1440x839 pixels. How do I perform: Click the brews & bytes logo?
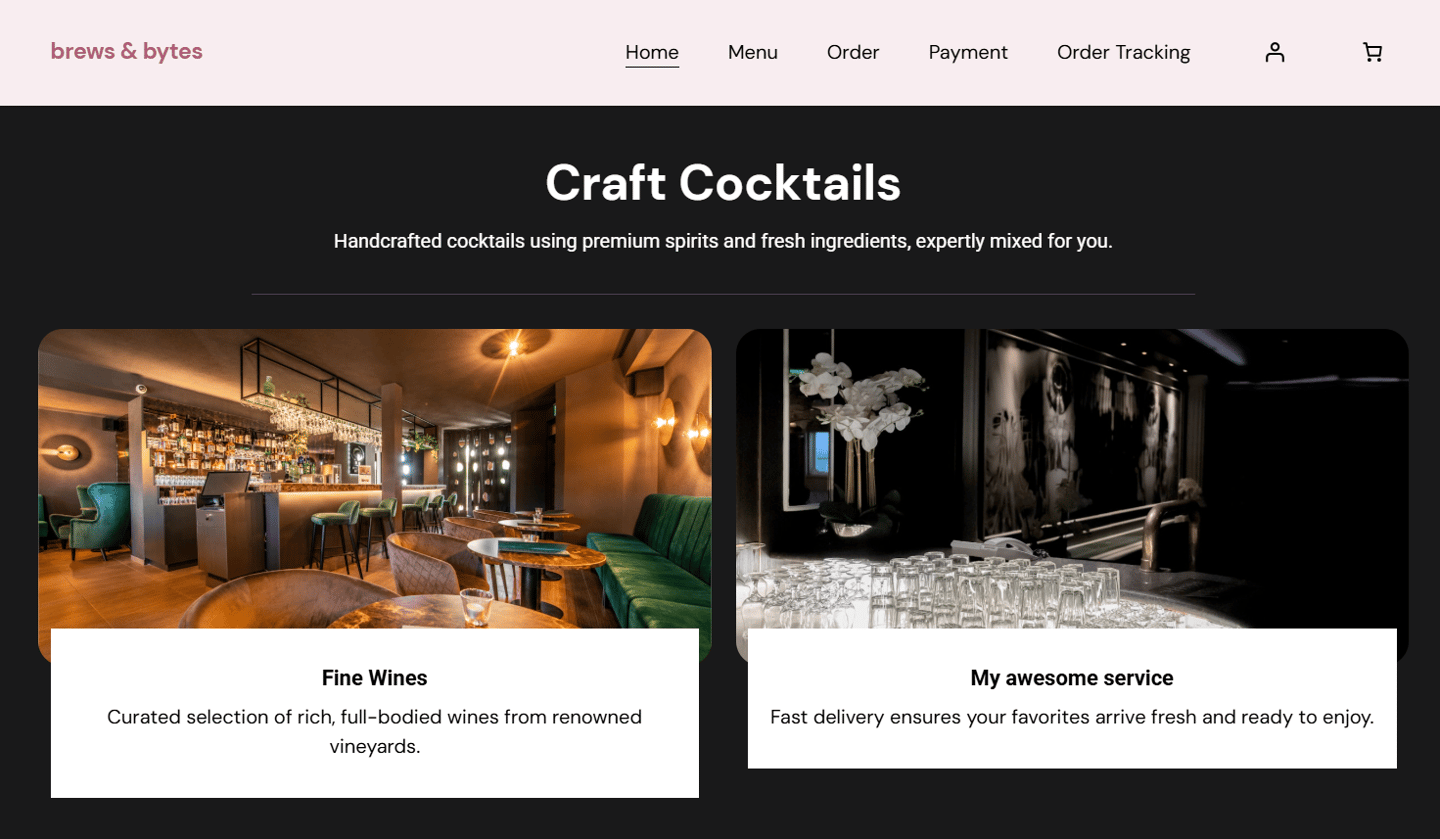pyautogui.click(x=127, y=51)
